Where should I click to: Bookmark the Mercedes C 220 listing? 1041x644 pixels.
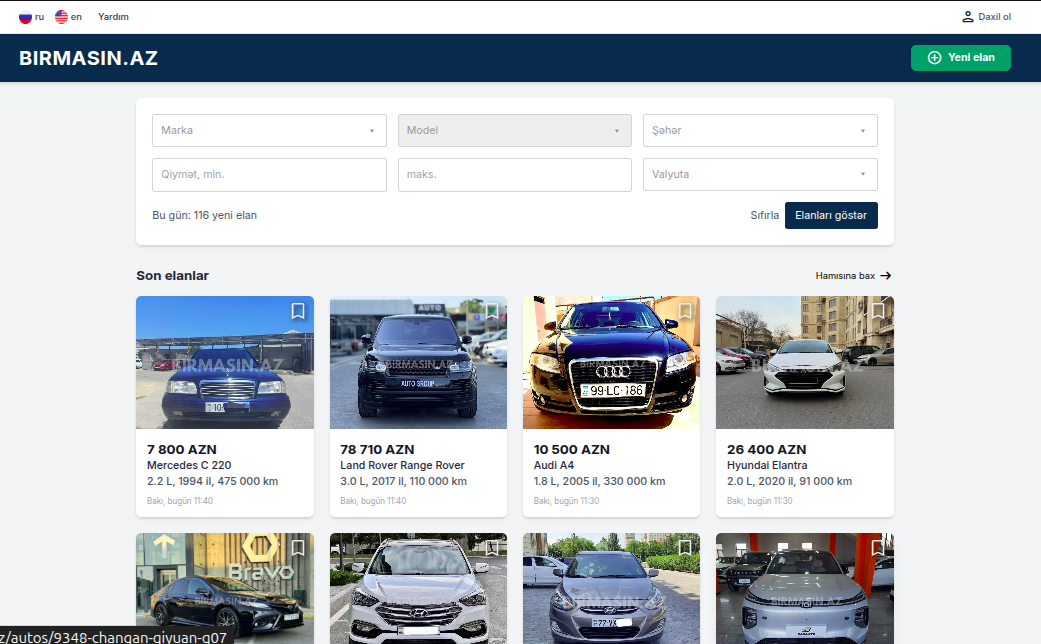tap(298, 311)
